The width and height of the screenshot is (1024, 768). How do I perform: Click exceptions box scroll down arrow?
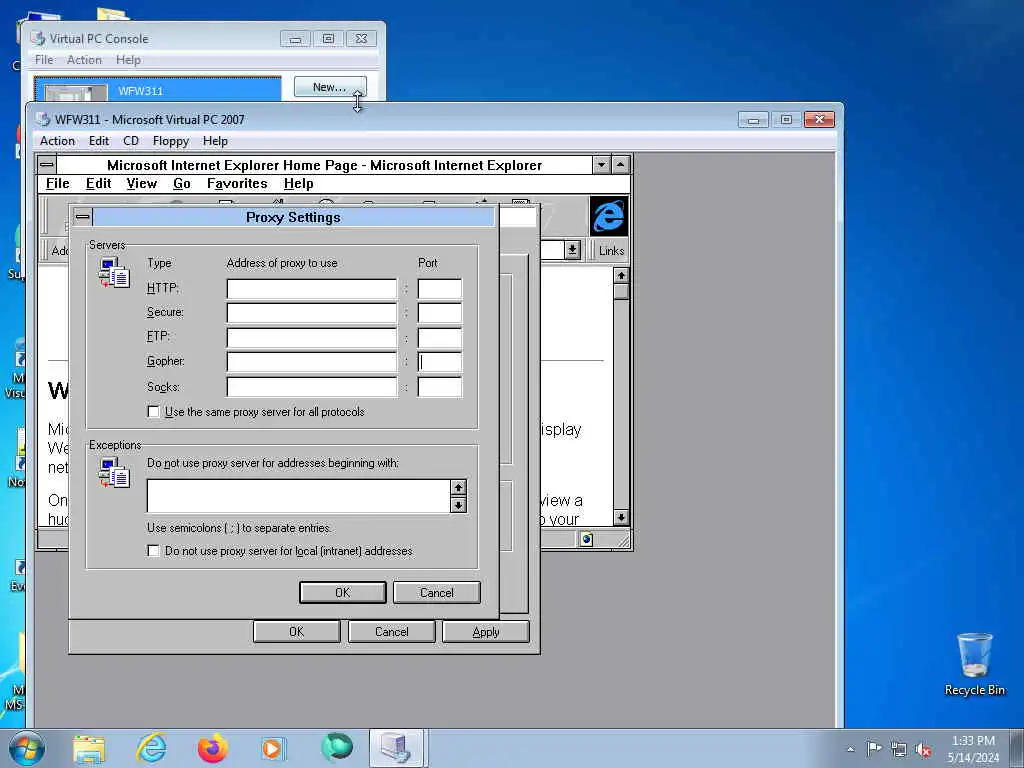tap(458, 505)
